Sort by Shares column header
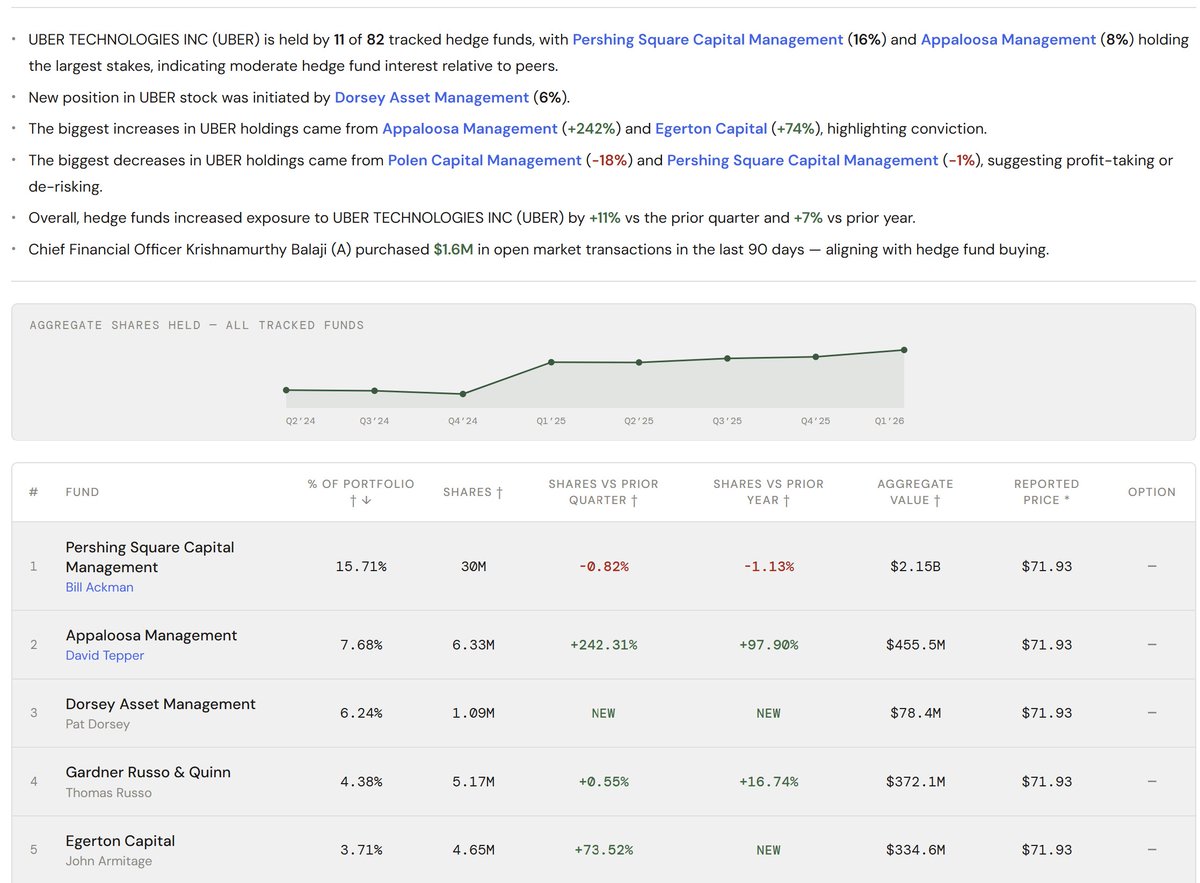Image resolution: width=1200 pixels, height=883 pixels. tap(473, 492)
